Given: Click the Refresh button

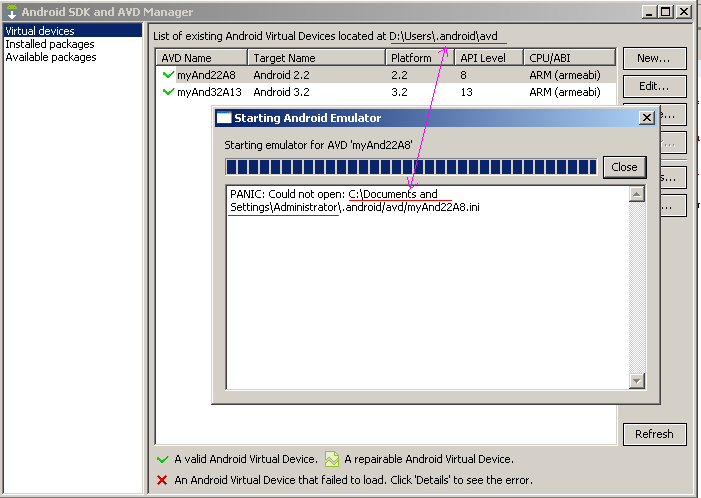Looking at the screenshot, I should 654,434.
